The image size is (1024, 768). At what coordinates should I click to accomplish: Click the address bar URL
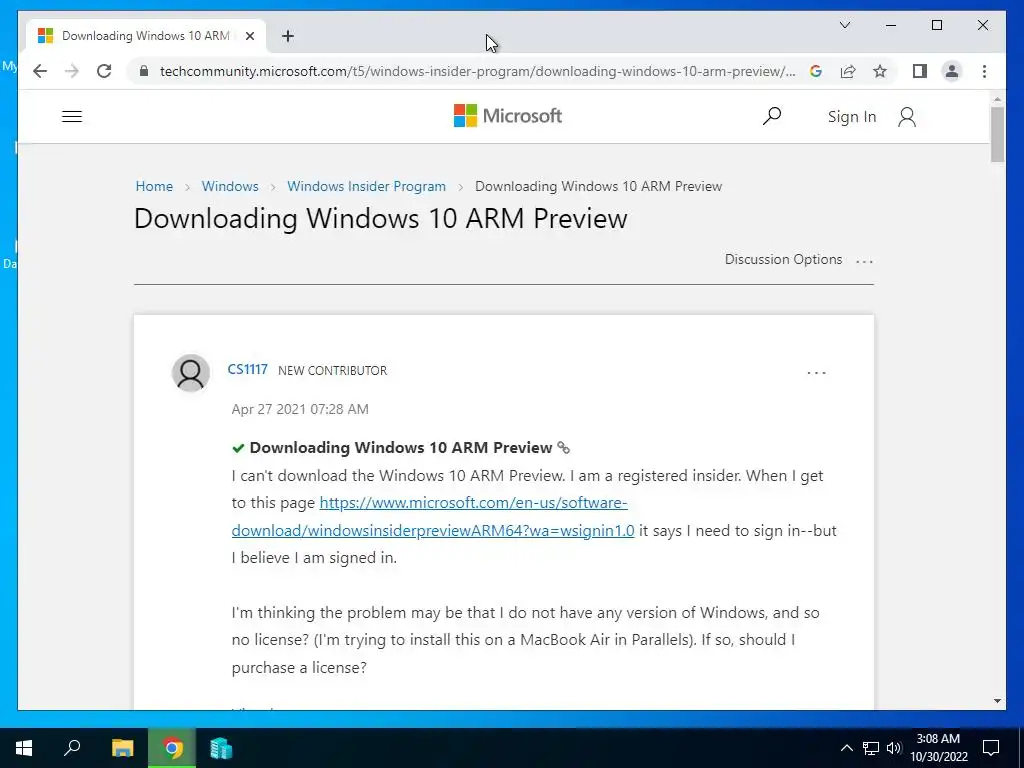pos(477,71)
